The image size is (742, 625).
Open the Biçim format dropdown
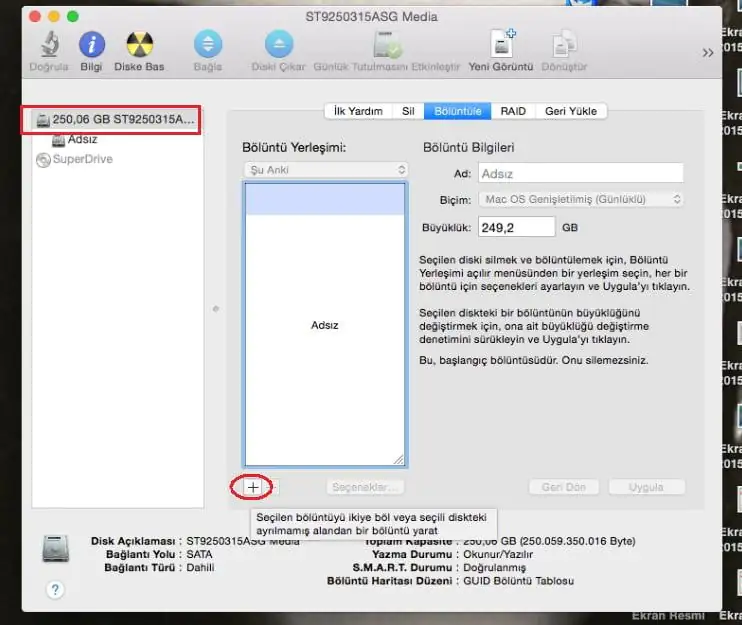click(x=580, y=200)
